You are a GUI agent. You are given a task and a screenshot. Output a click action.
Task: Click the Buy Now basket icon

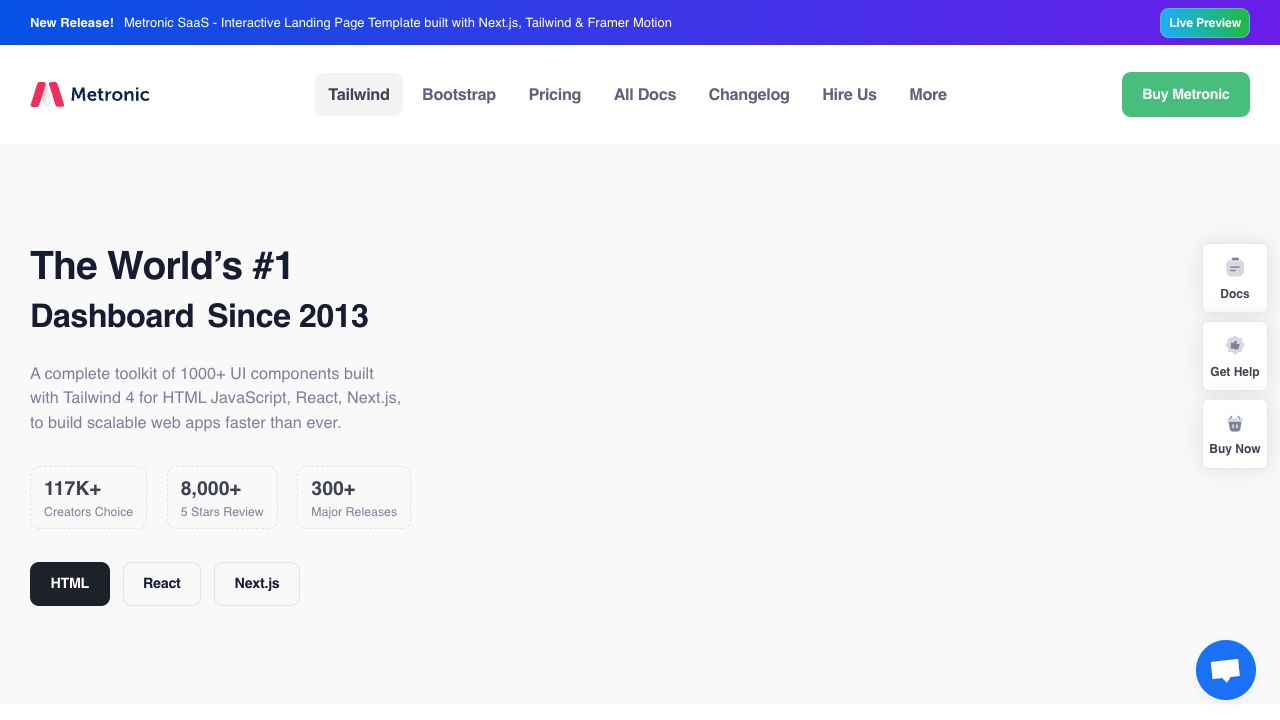(1235, 424)
